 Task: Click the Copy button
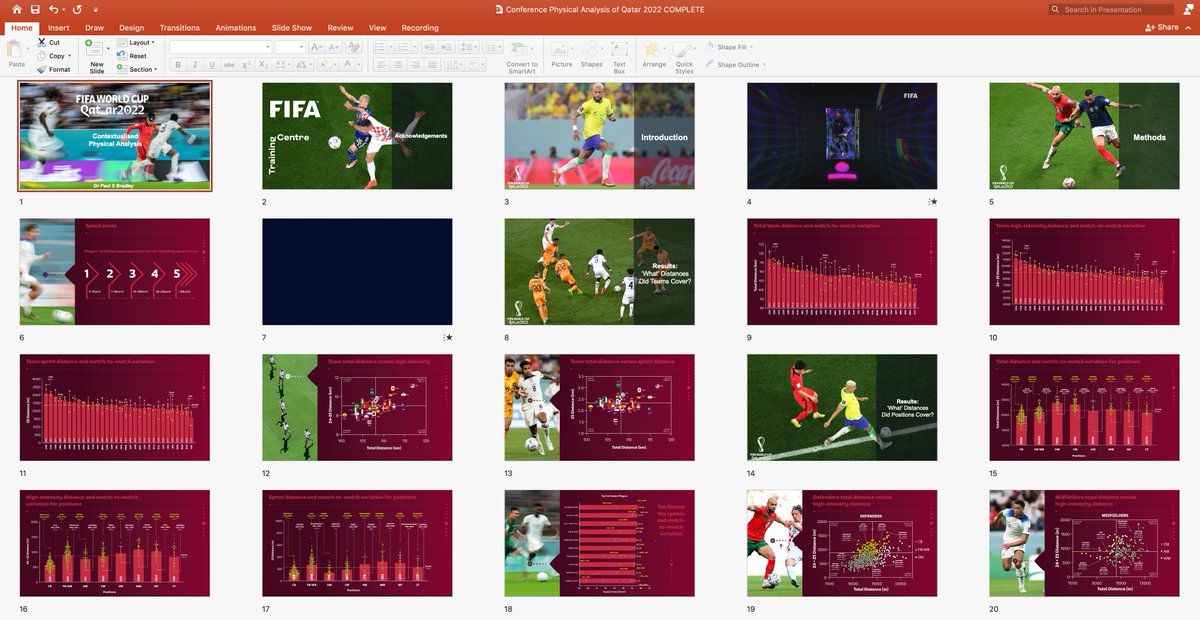(51, 56)
